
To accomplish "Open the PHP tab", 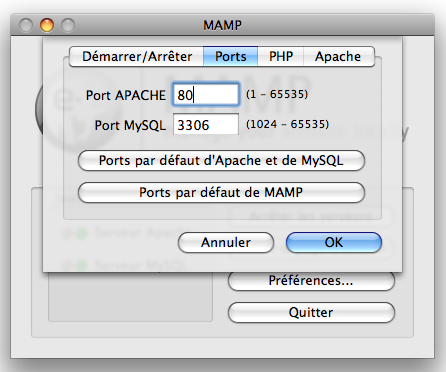I will point(281,56).
